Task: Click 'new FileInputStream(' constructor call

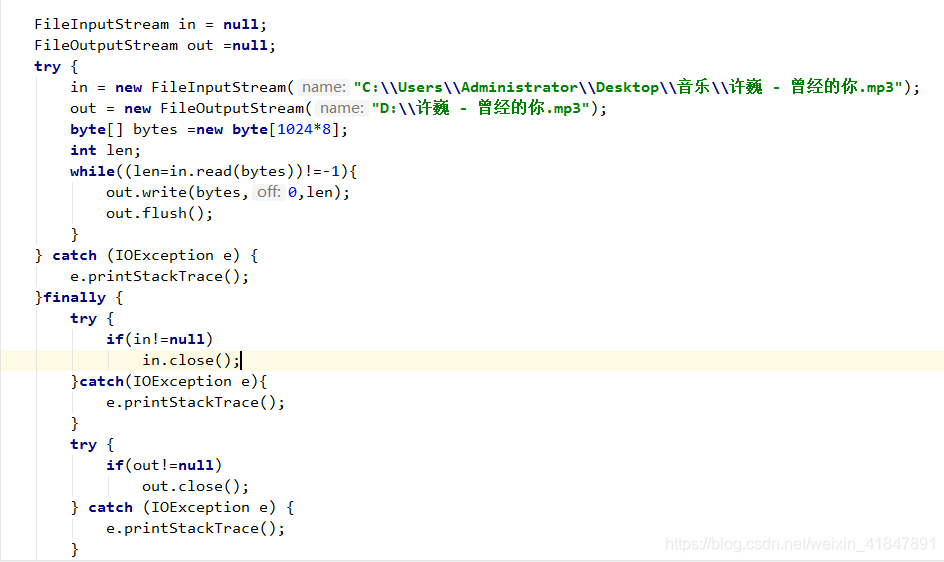Action: pyautogui.click(x=205, y=88)
